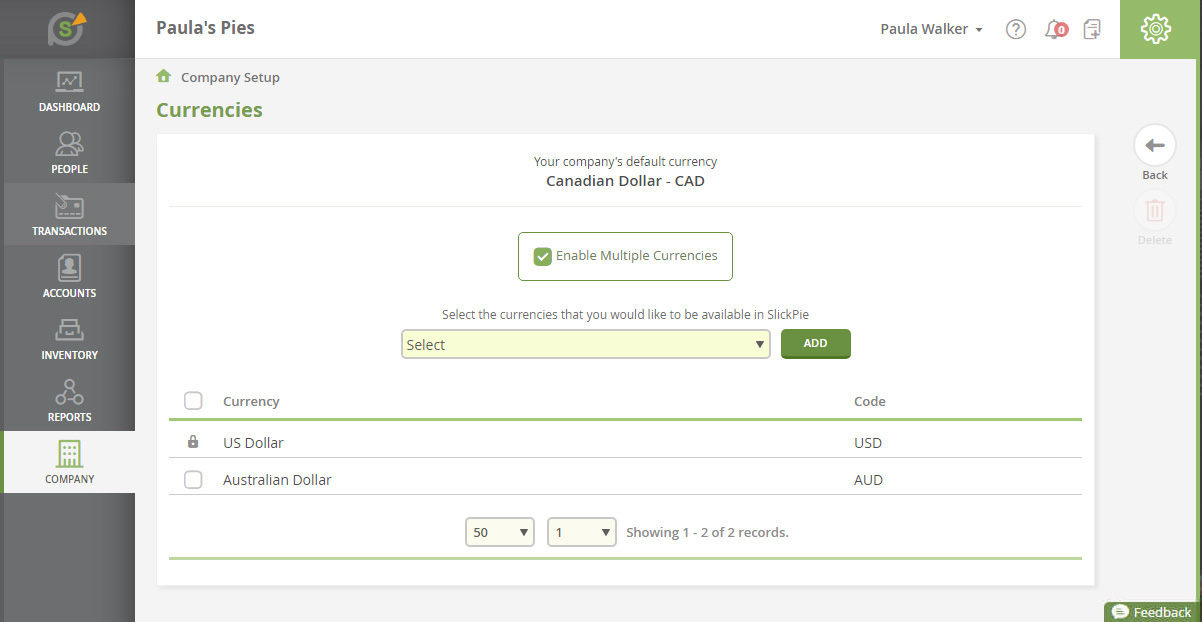Image resolution: width=1202 pixels, height=622 pixels.
Task: Click the Back arrow button
Action: [x=1154, y=146]
